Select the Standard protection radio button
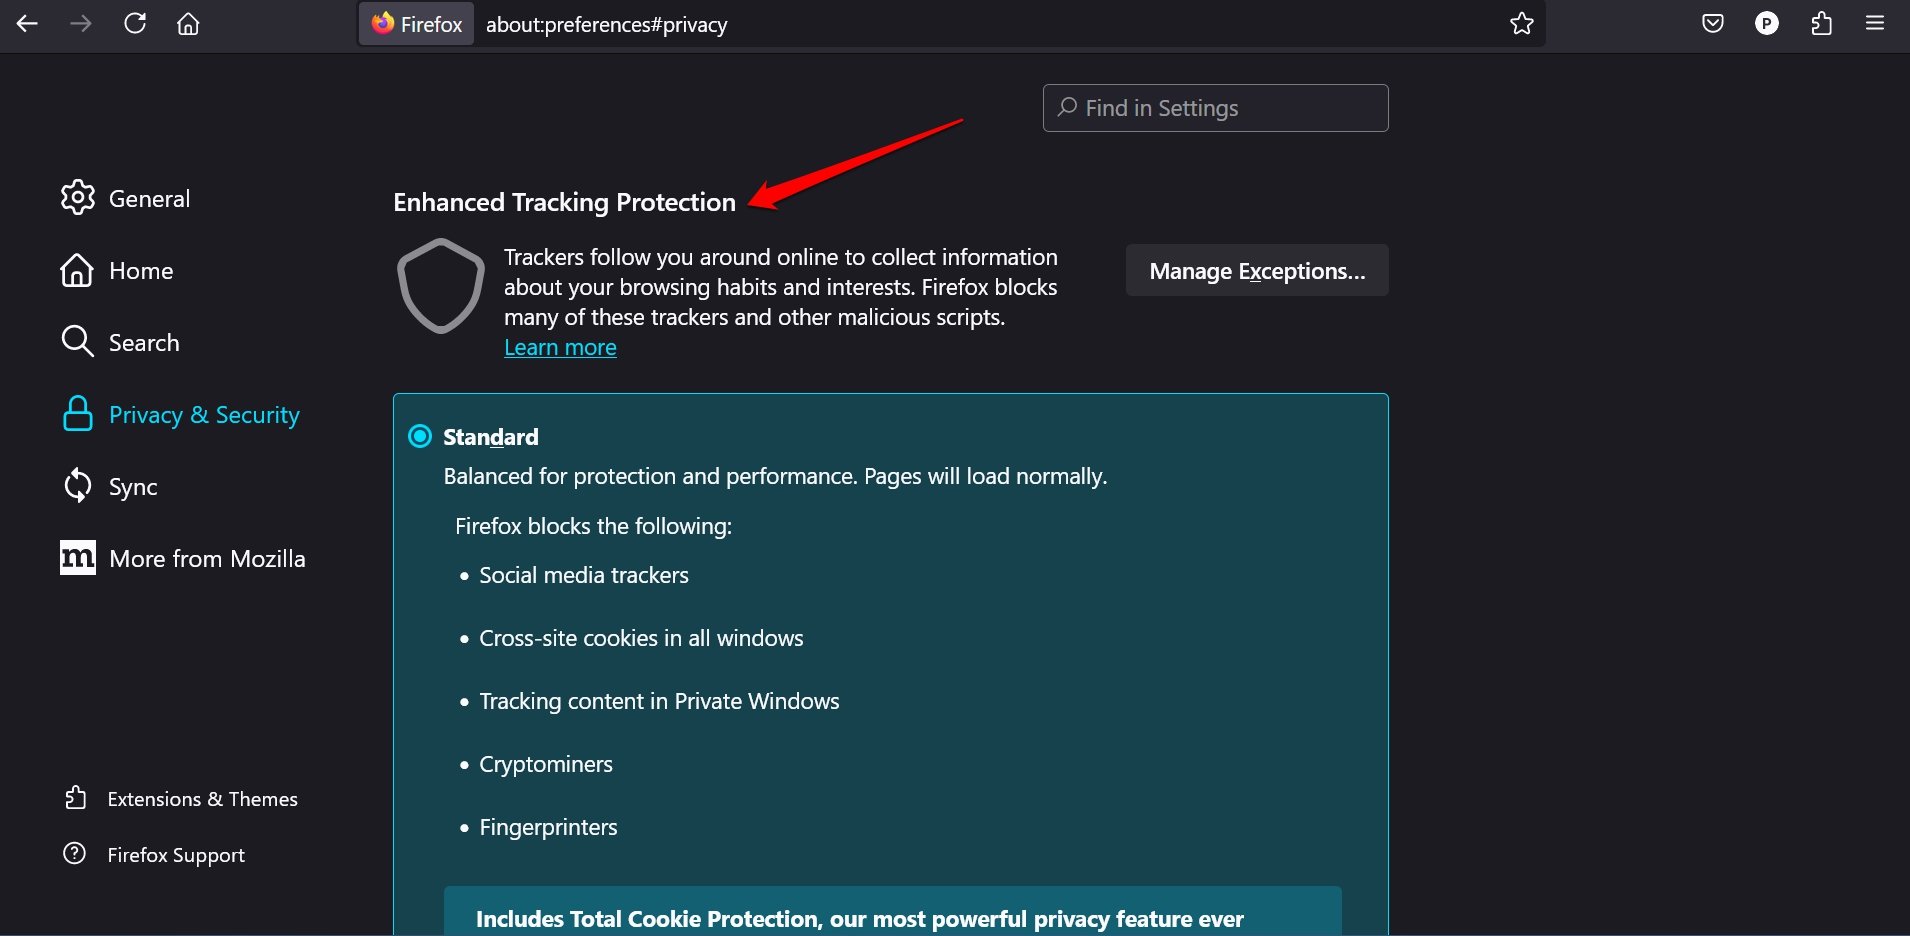Viewport: 1910px width, 936px height. (x=420, y=436)
